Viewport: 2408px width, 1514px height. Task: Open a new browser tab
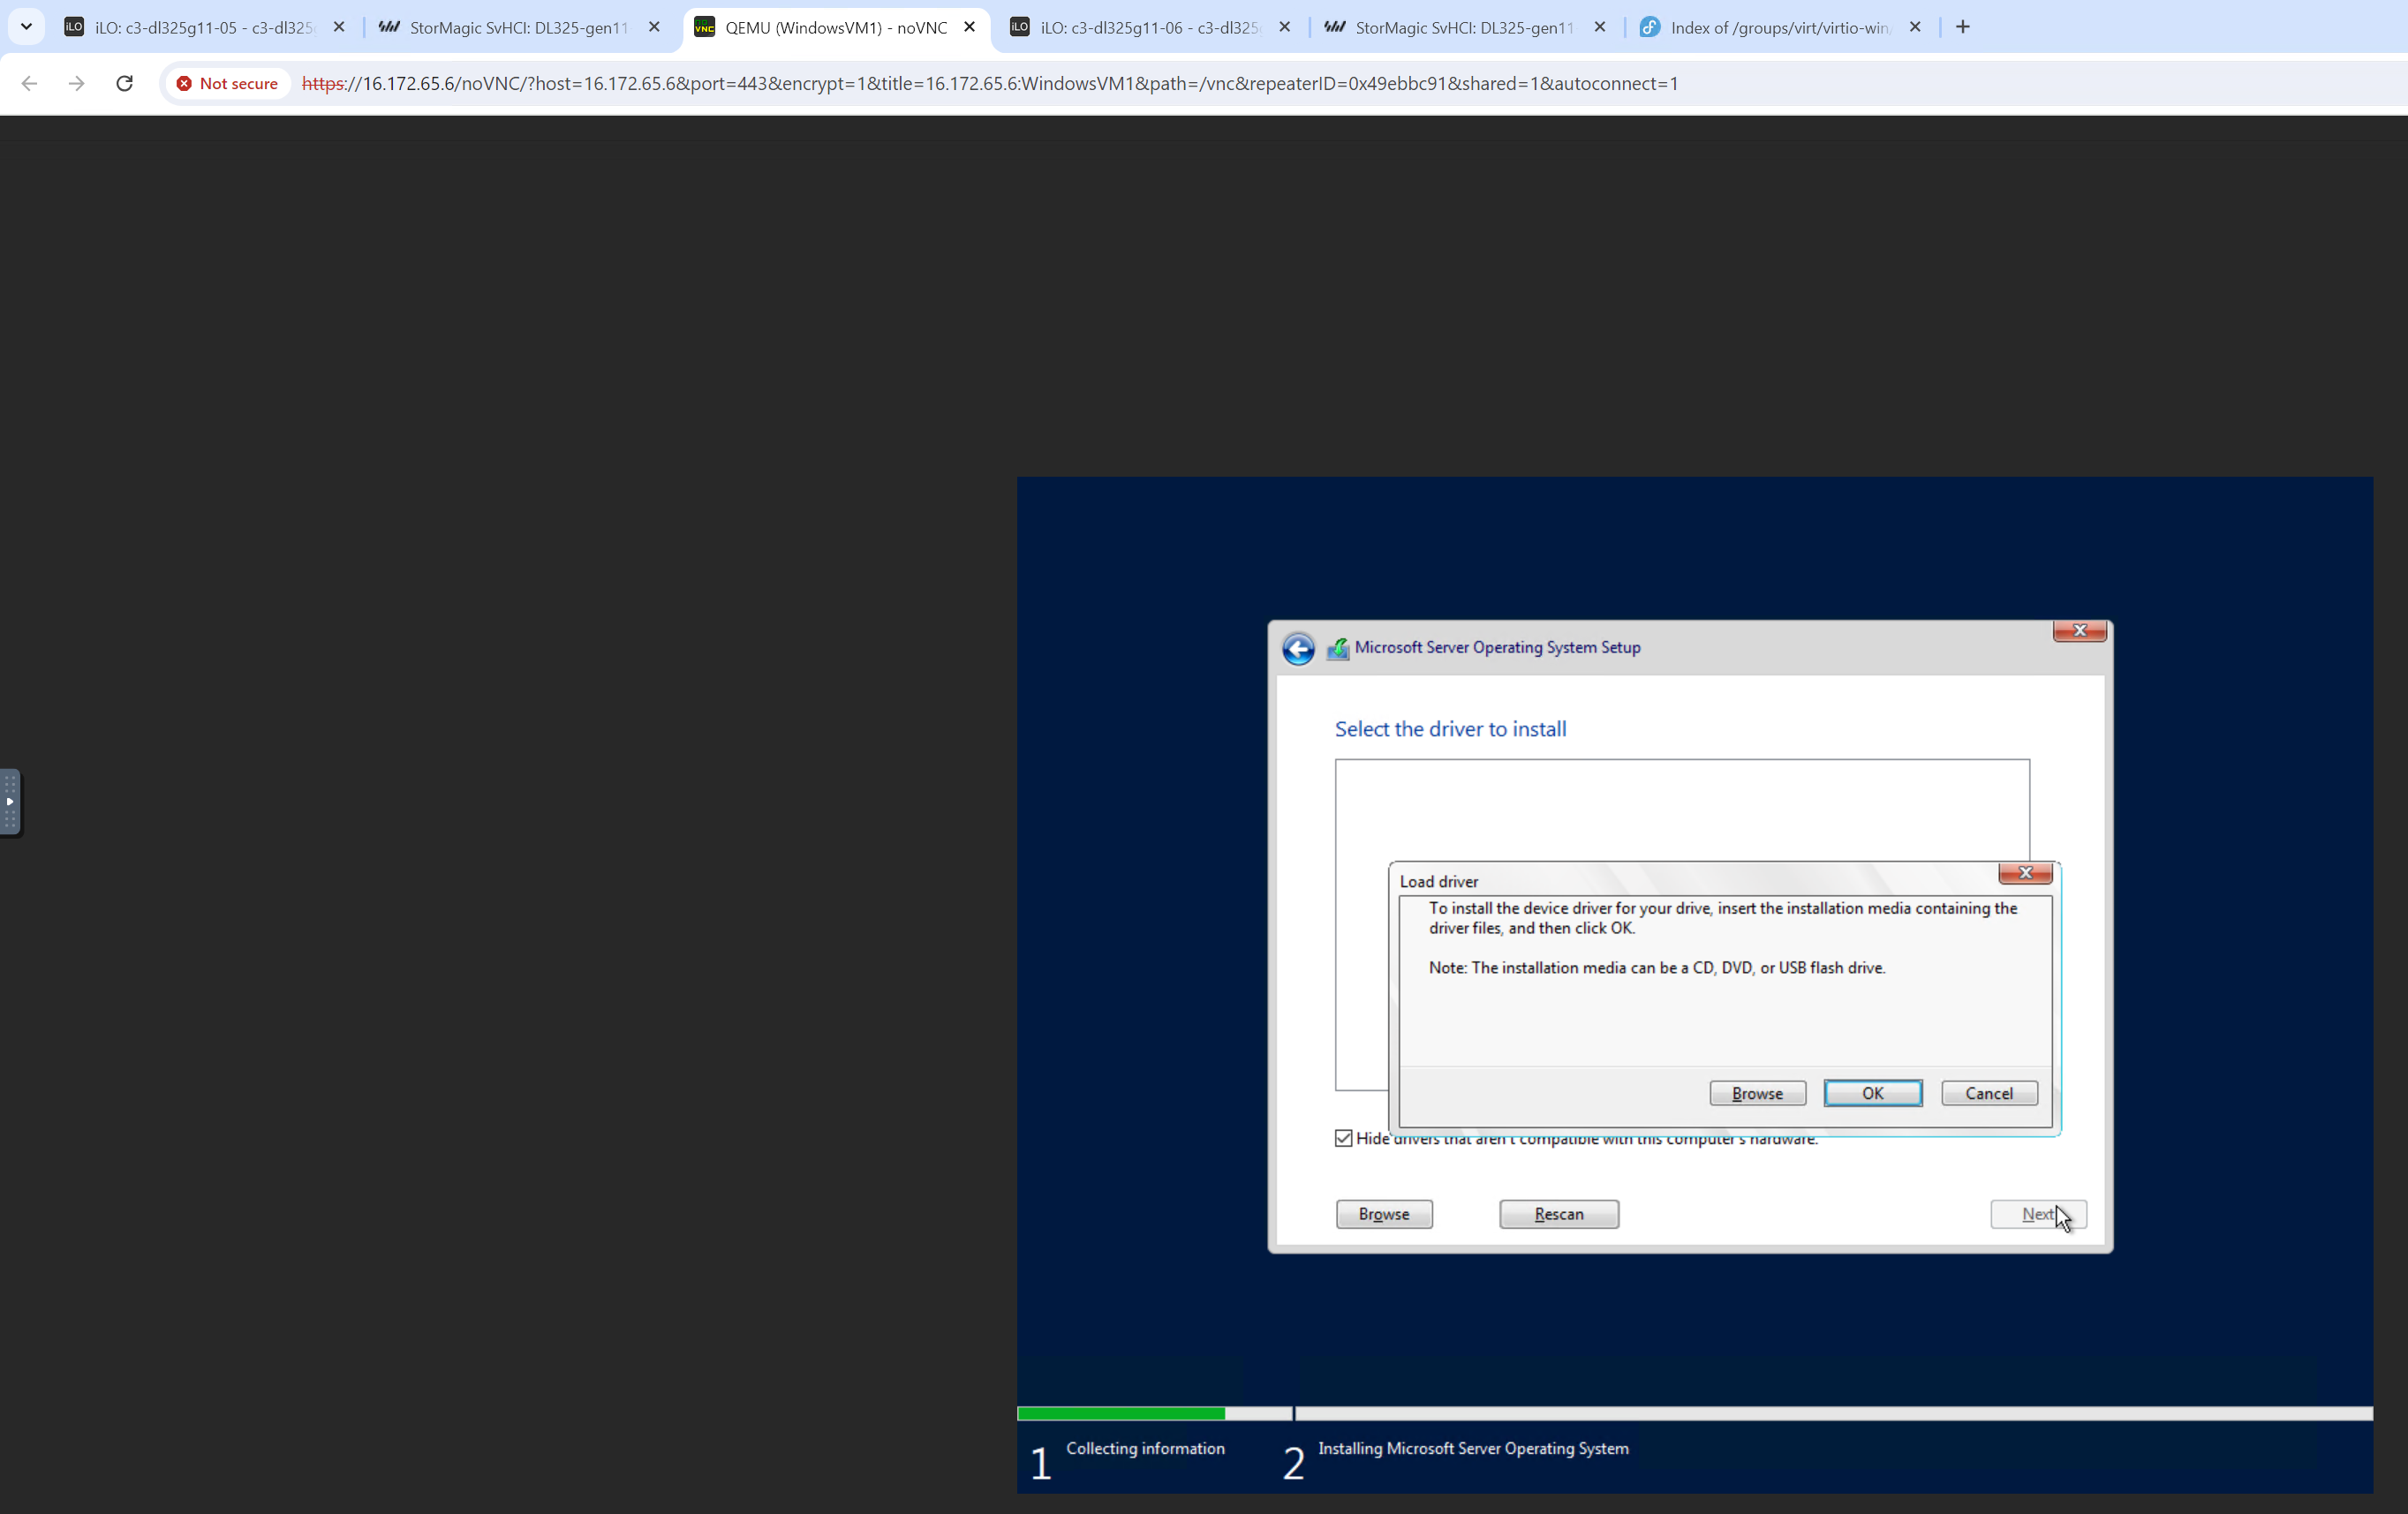pyautogui.click(x=1963, y=27)
